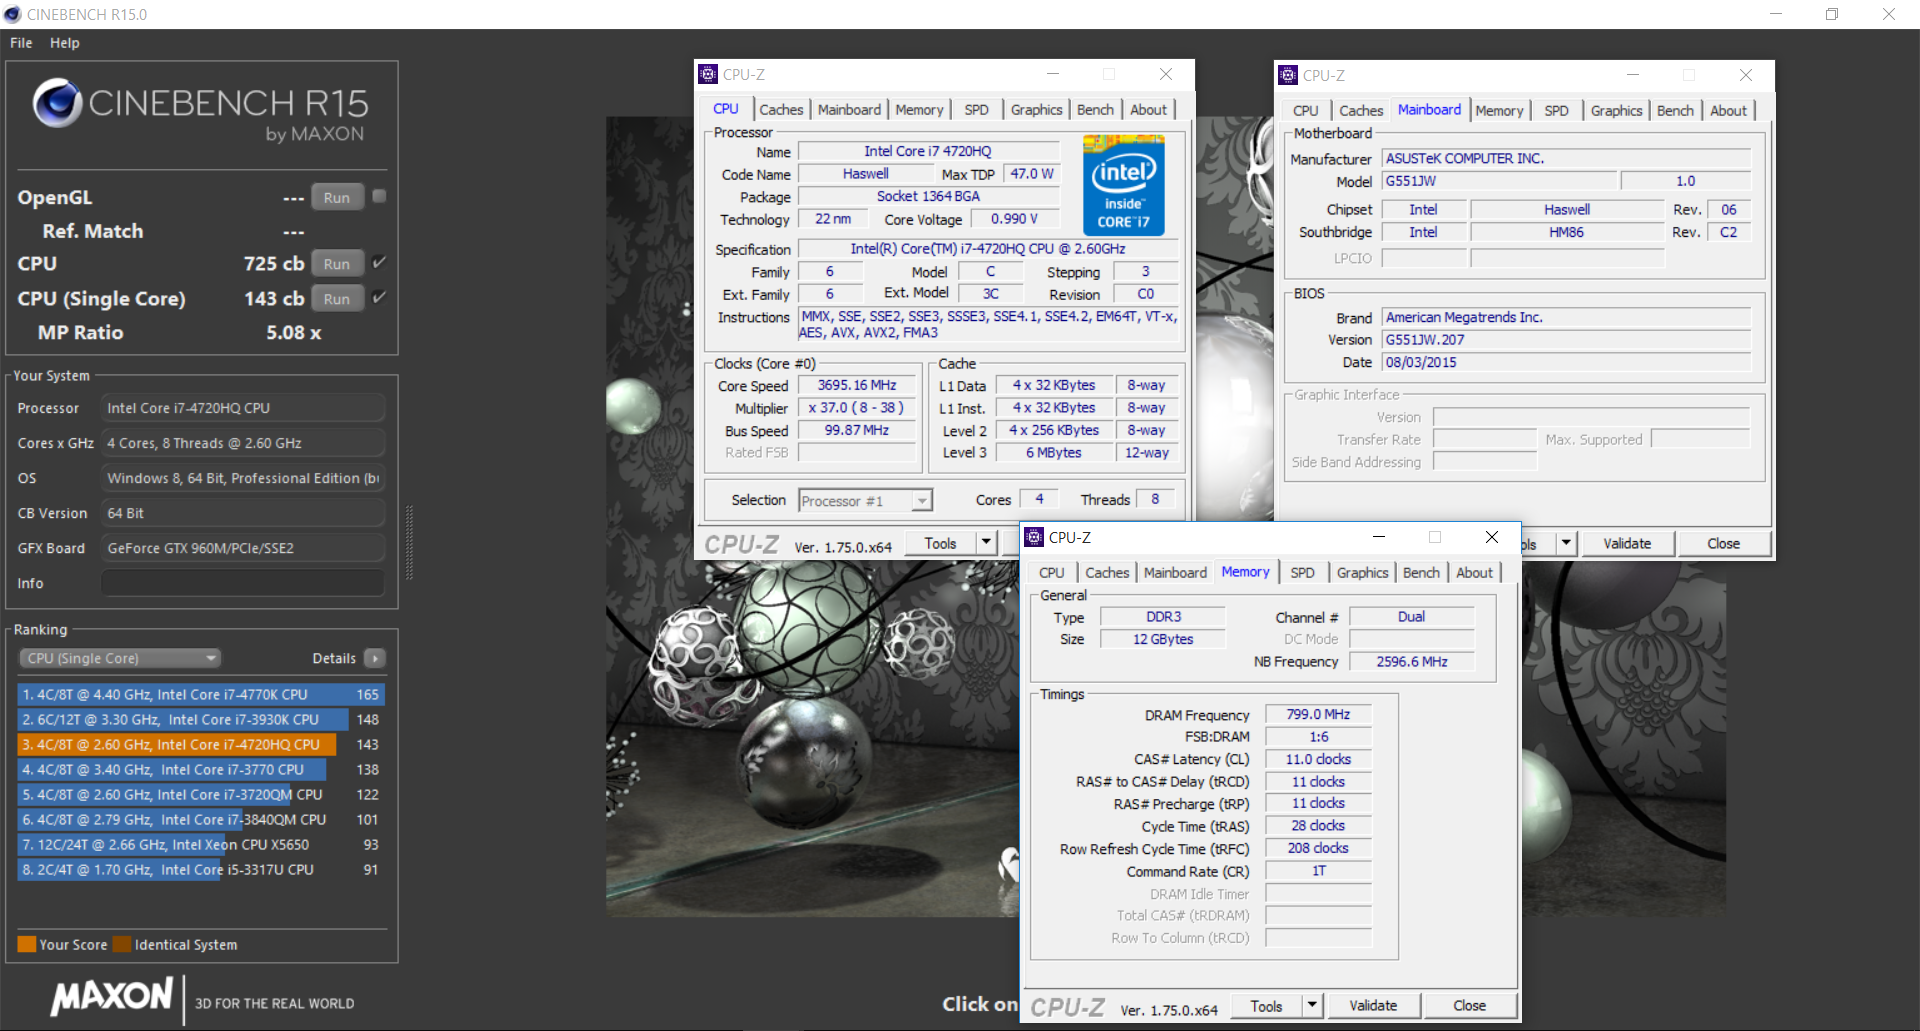Select ranking row i5-3317U CPU
Viewport: 1920px width, 1031px height.
pyautogui.click(x=200, y=869)
